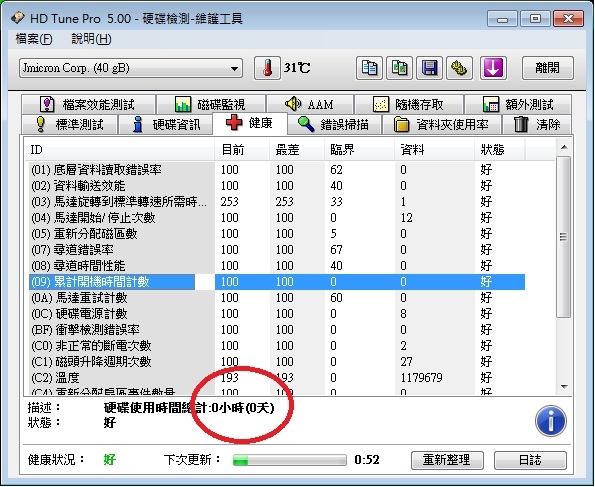595x487 pixels.
Task: Click the 資料 column header
Action: pos(434,150)
